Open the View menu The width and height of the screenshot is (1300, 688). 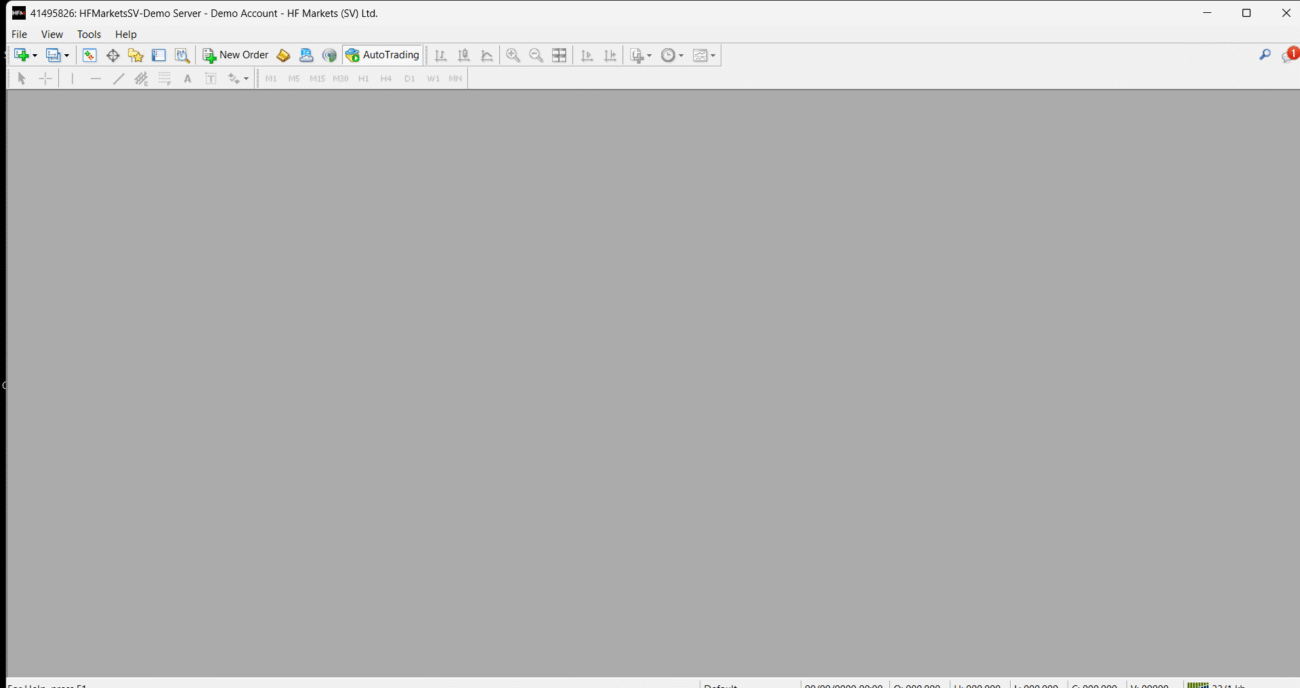tap(52, 34)
